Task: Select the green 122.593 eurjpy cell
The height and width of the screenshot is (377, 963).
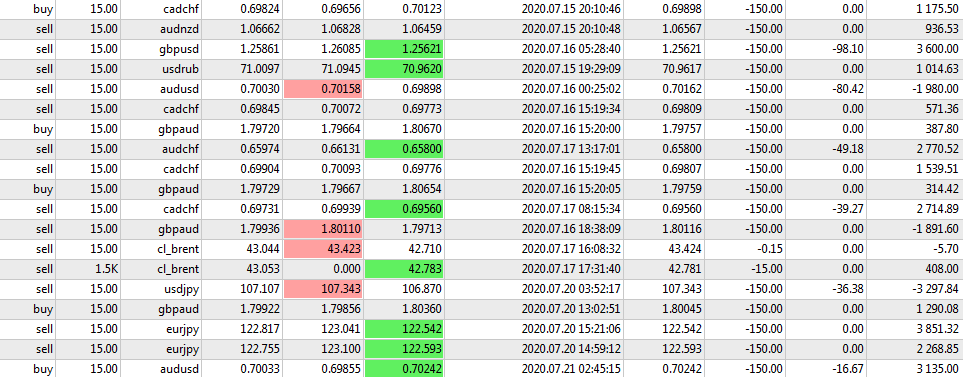Action: (404, 349)
